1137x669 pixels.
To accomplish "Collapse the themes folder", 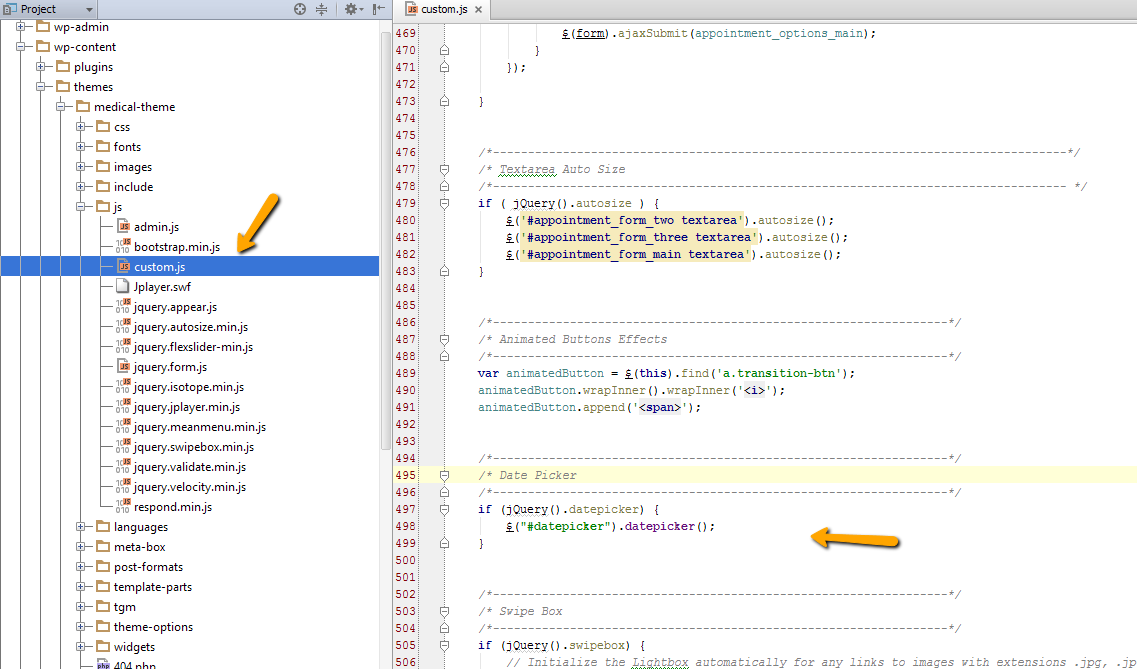I will (x=41, y=86).
